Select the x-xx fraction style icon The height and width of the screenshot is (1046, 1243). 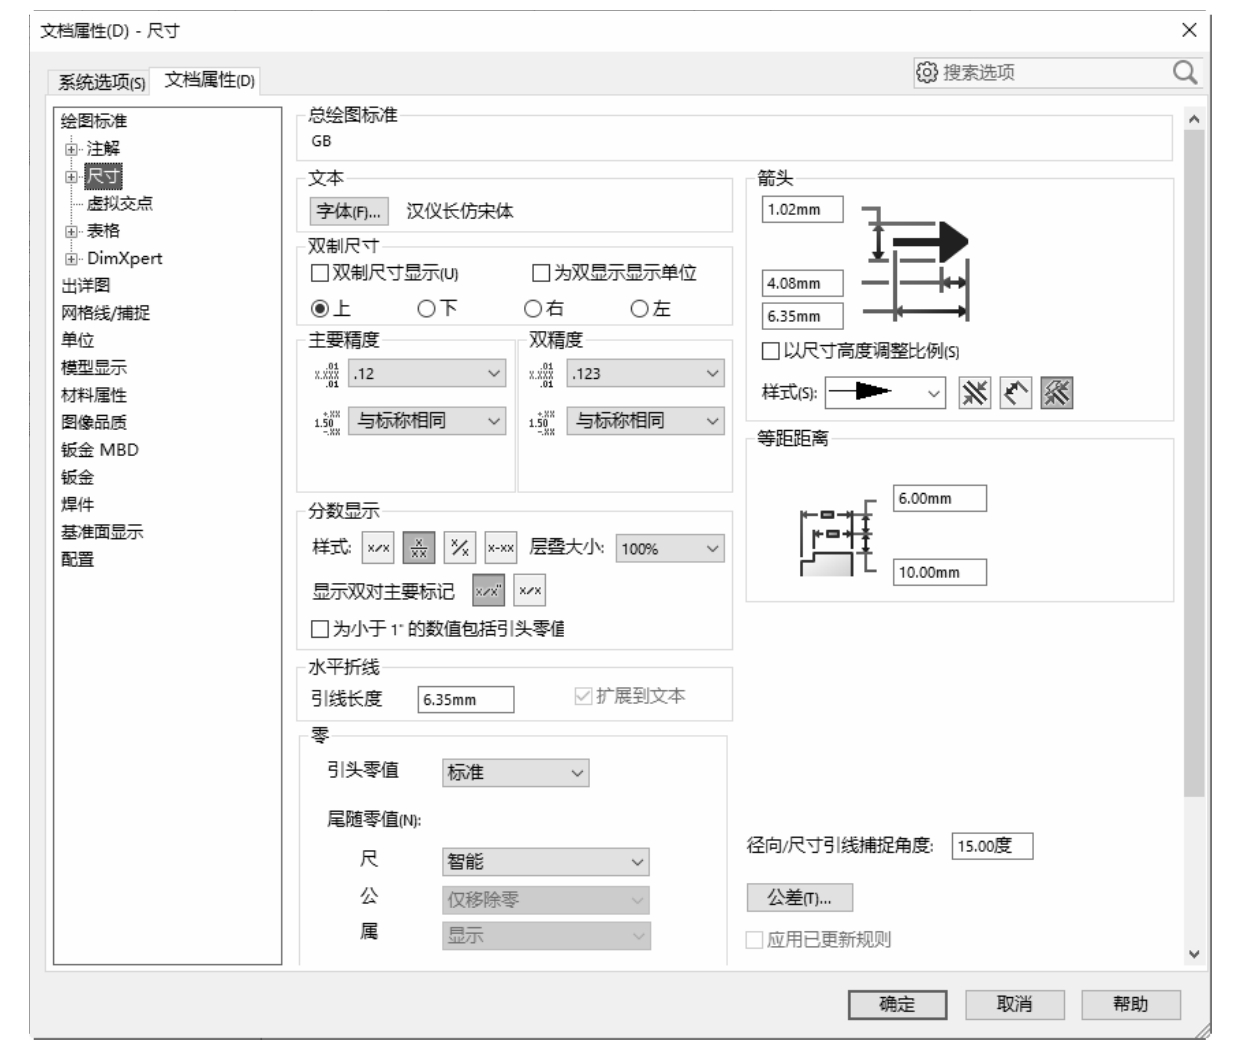click(x=500, y=548)
